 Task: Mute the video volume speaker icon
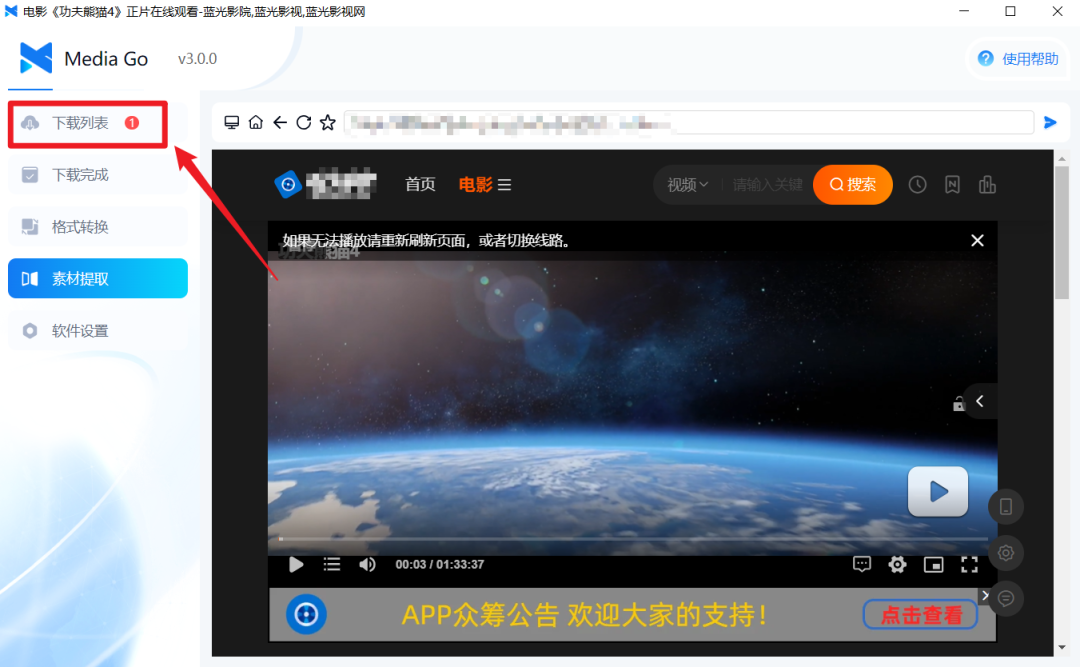pos(367,564)
